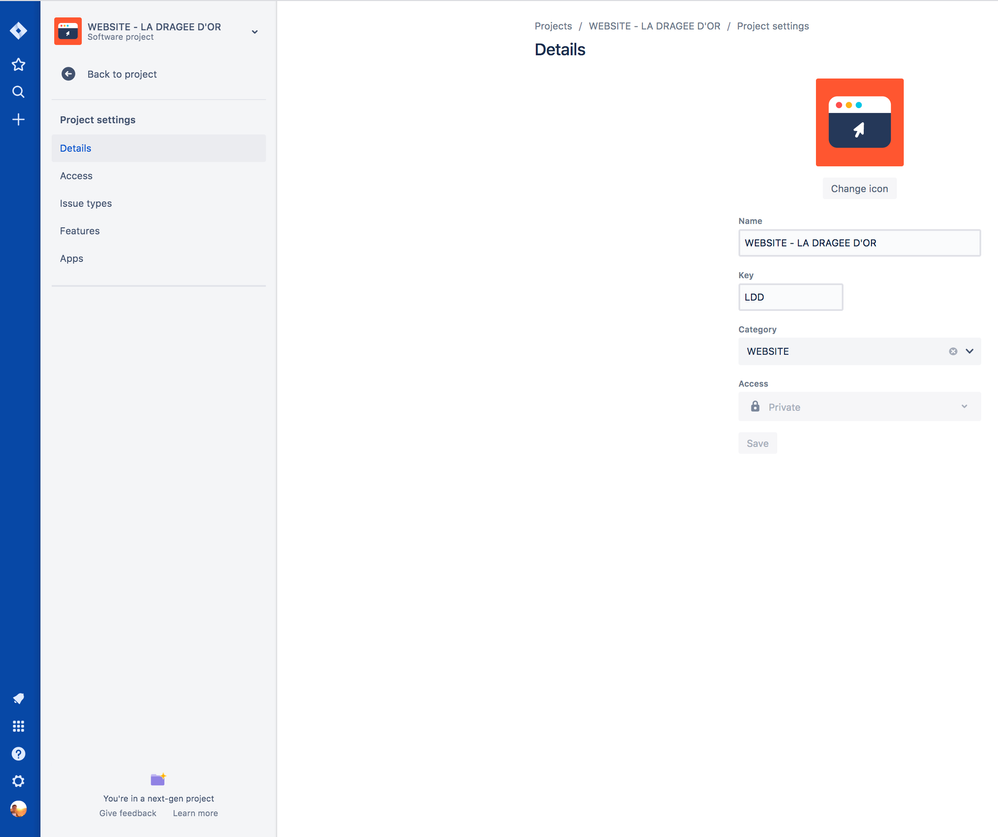Click Details page heading
This screenshot has height=837, width=998.
click(559, 50)
